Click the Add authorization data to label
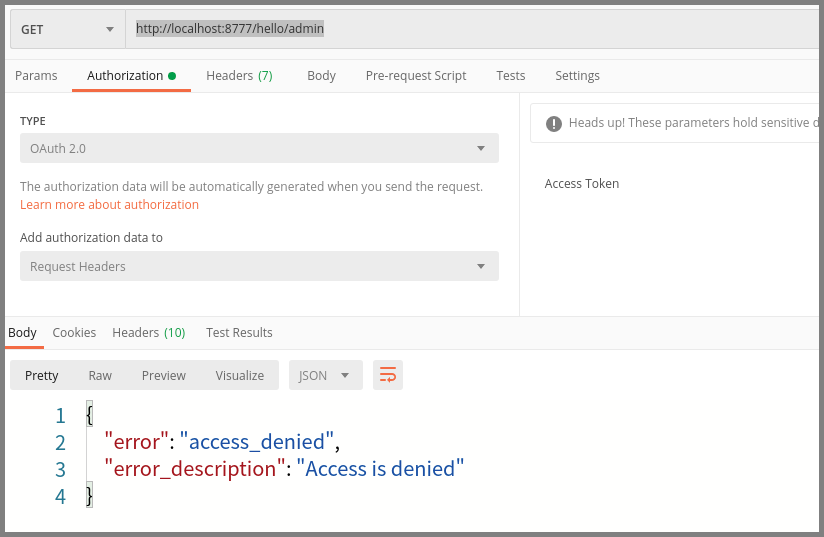 pyautogui.click(x=91, y=237)
